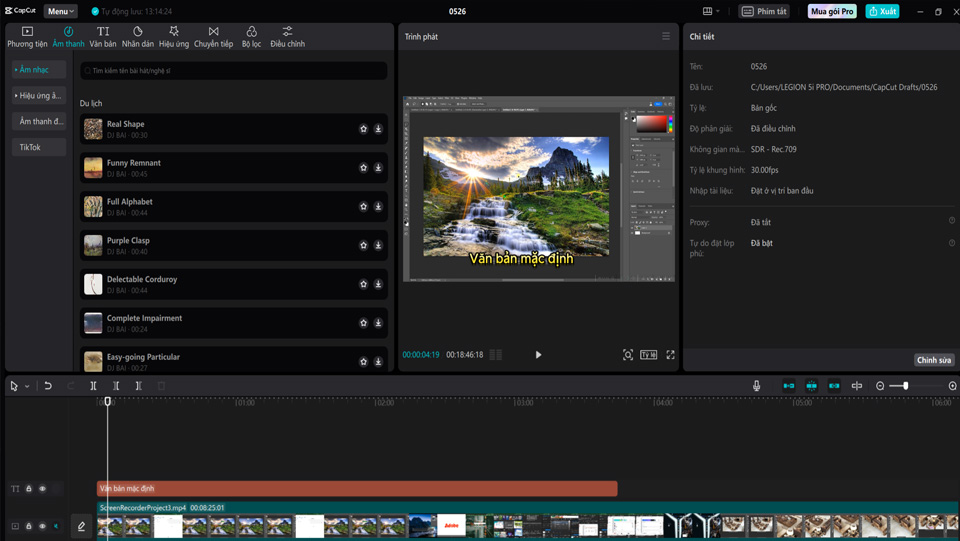Viewport: 960px width, 541px height.
Task: Click the Xuất export button
Action: (882, 11)
